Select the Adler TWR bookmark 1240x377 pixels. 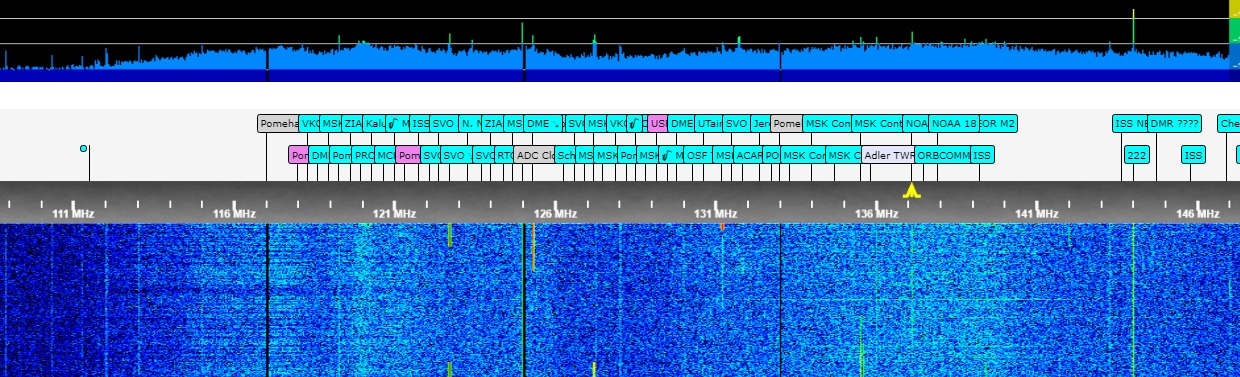888,155
